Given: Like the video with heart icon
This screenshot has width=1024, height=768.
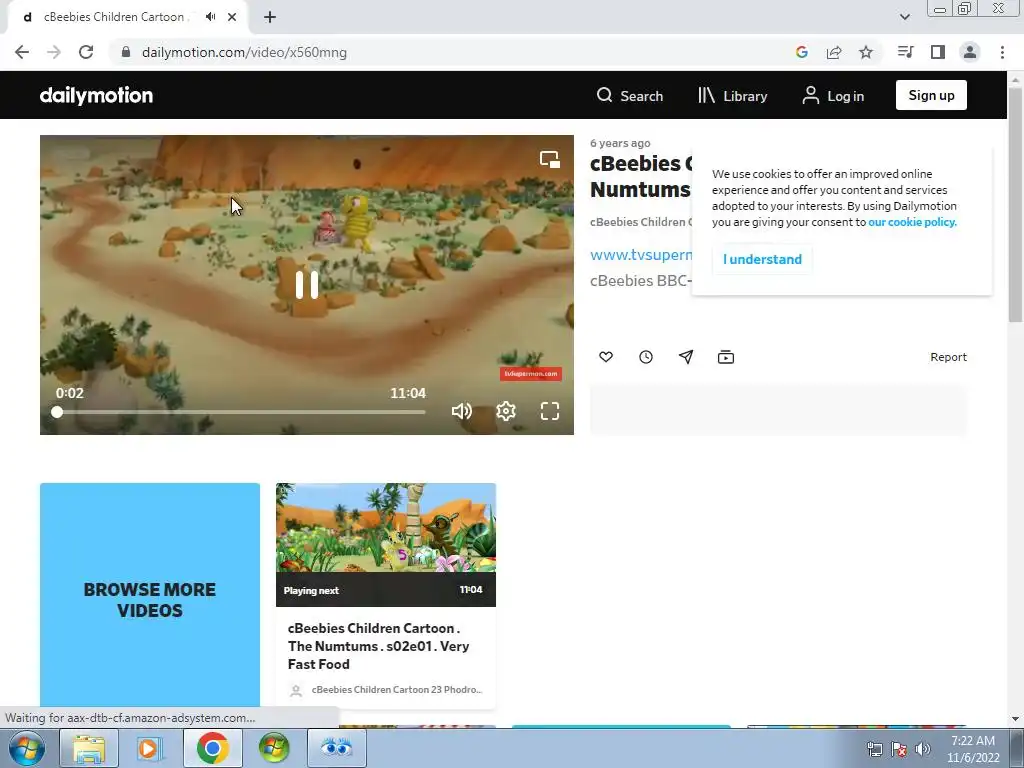Looking at the screenshot, I should click(606, 357).
